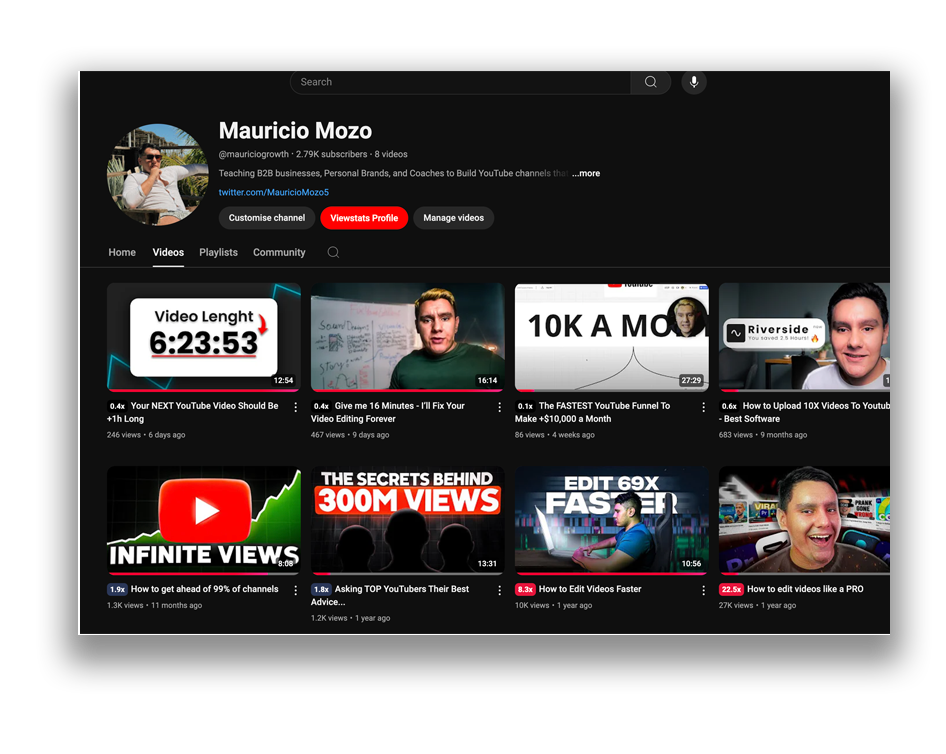
Task: Open options menu for 'Your NEXT YouTube Video' video
Action: click(296, 407)
